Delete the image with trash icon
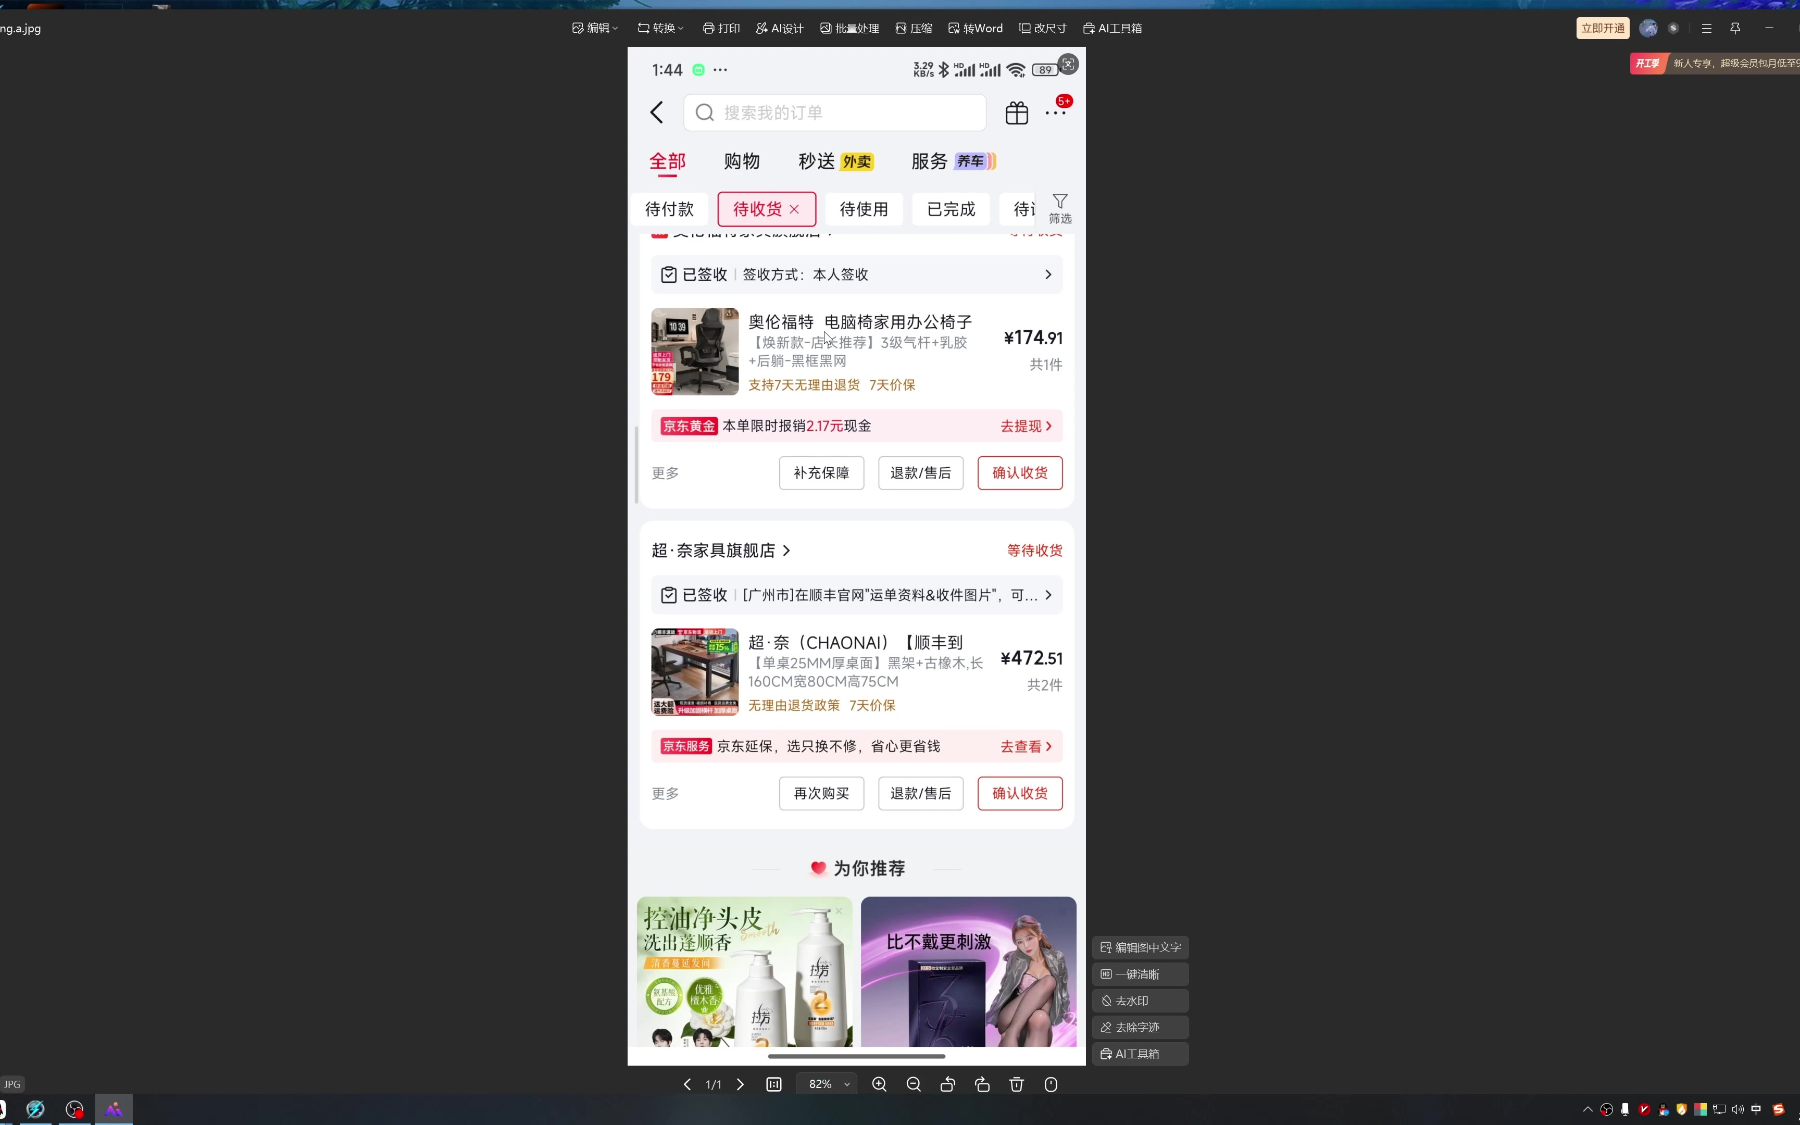 (1016, 1084)
